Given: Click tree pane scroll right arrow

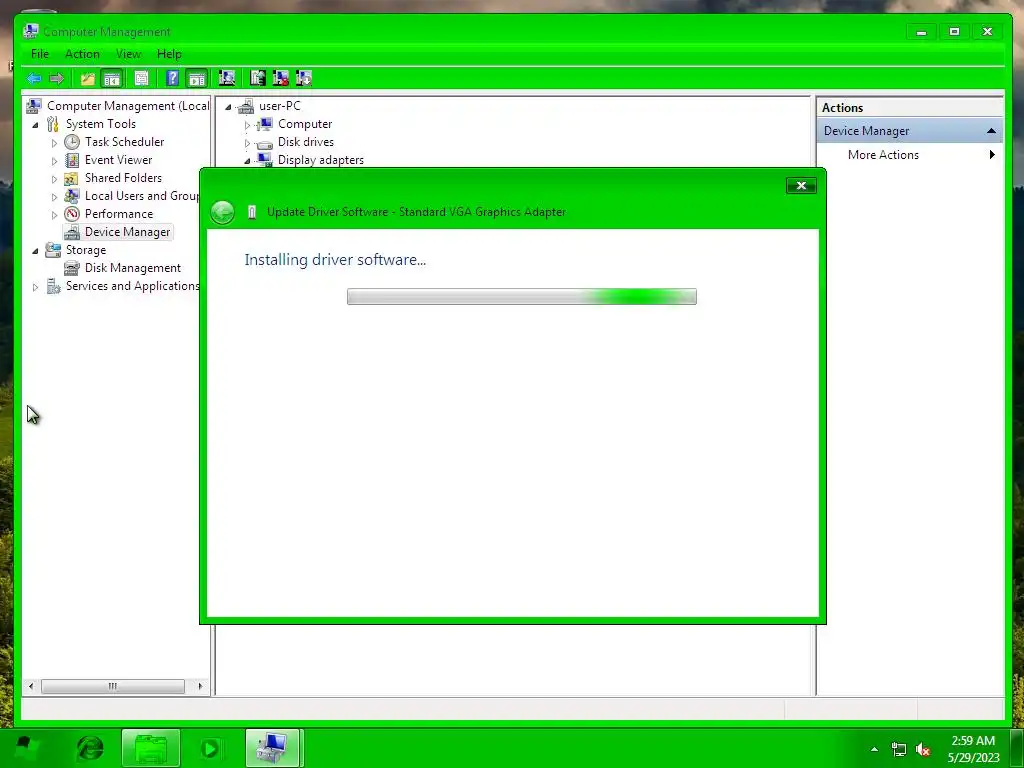Looking at the screenshot, I should [200, 686].
